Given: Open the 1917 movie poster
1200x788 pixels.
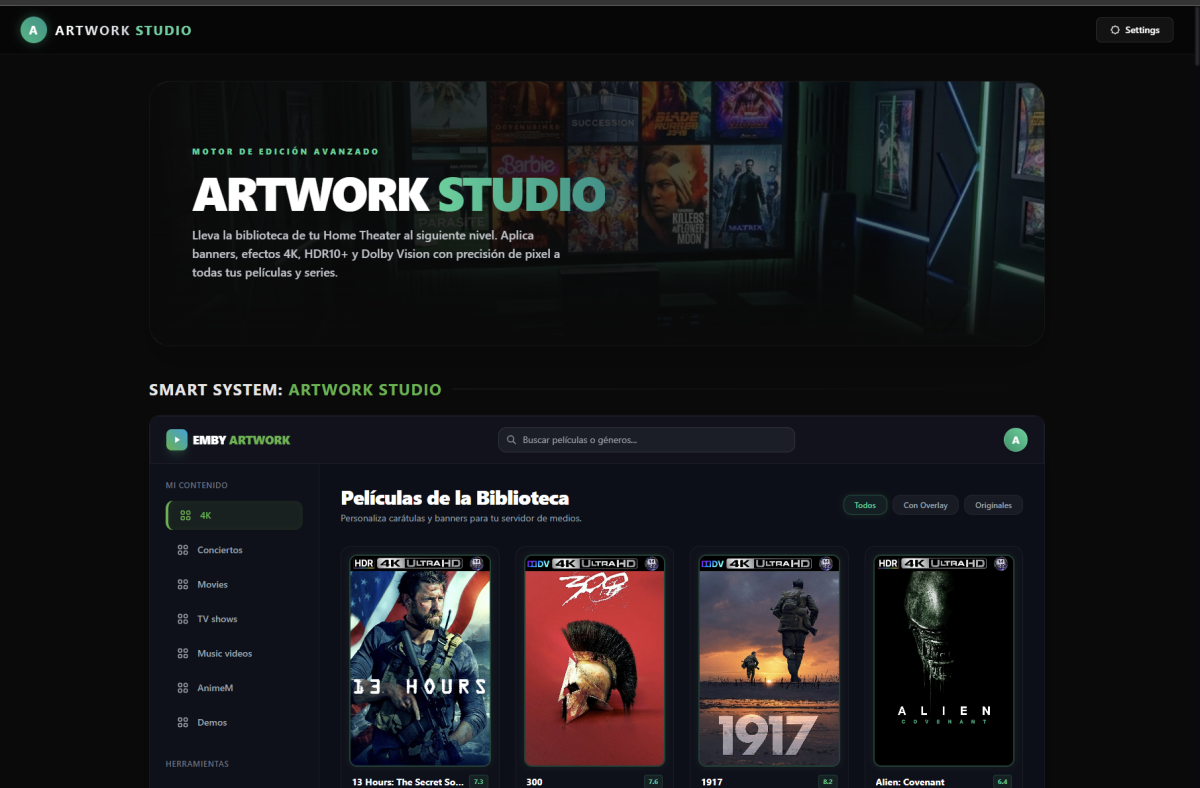Looking at the screenshot, I should pos(769,661).
